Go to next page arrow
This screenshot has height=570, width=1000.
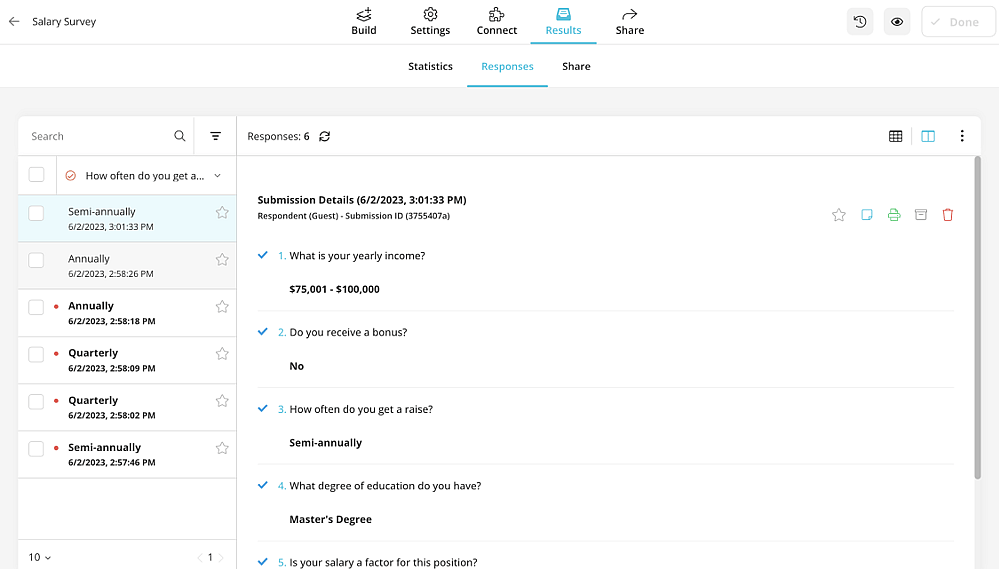click(x=221, y=557)
